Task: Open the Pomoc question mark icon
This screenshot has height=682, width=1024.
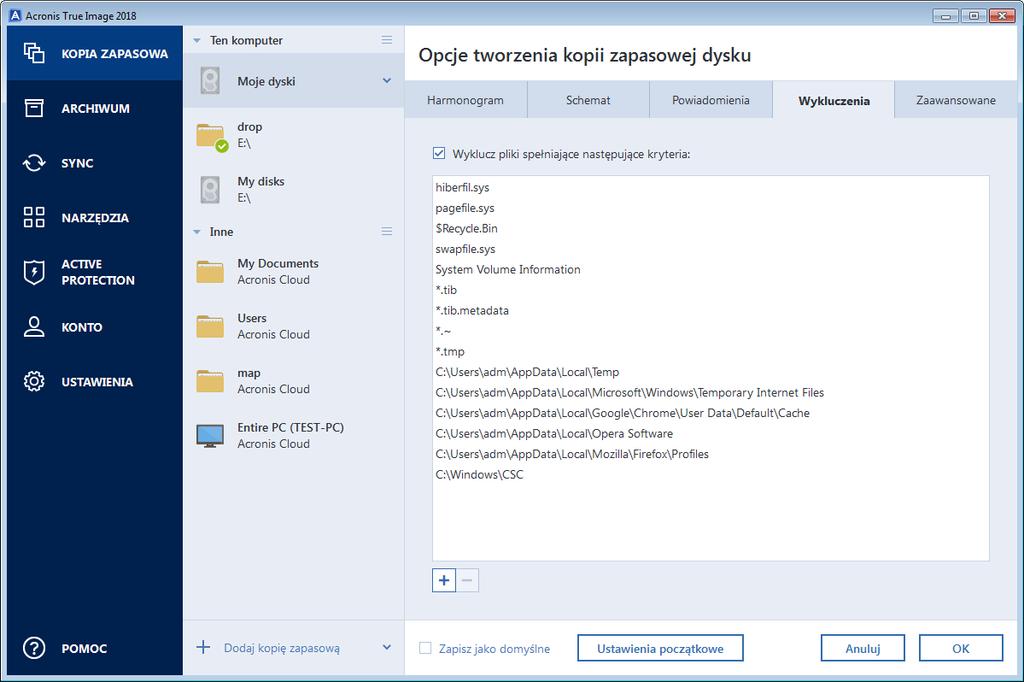Action: [34, 648]
